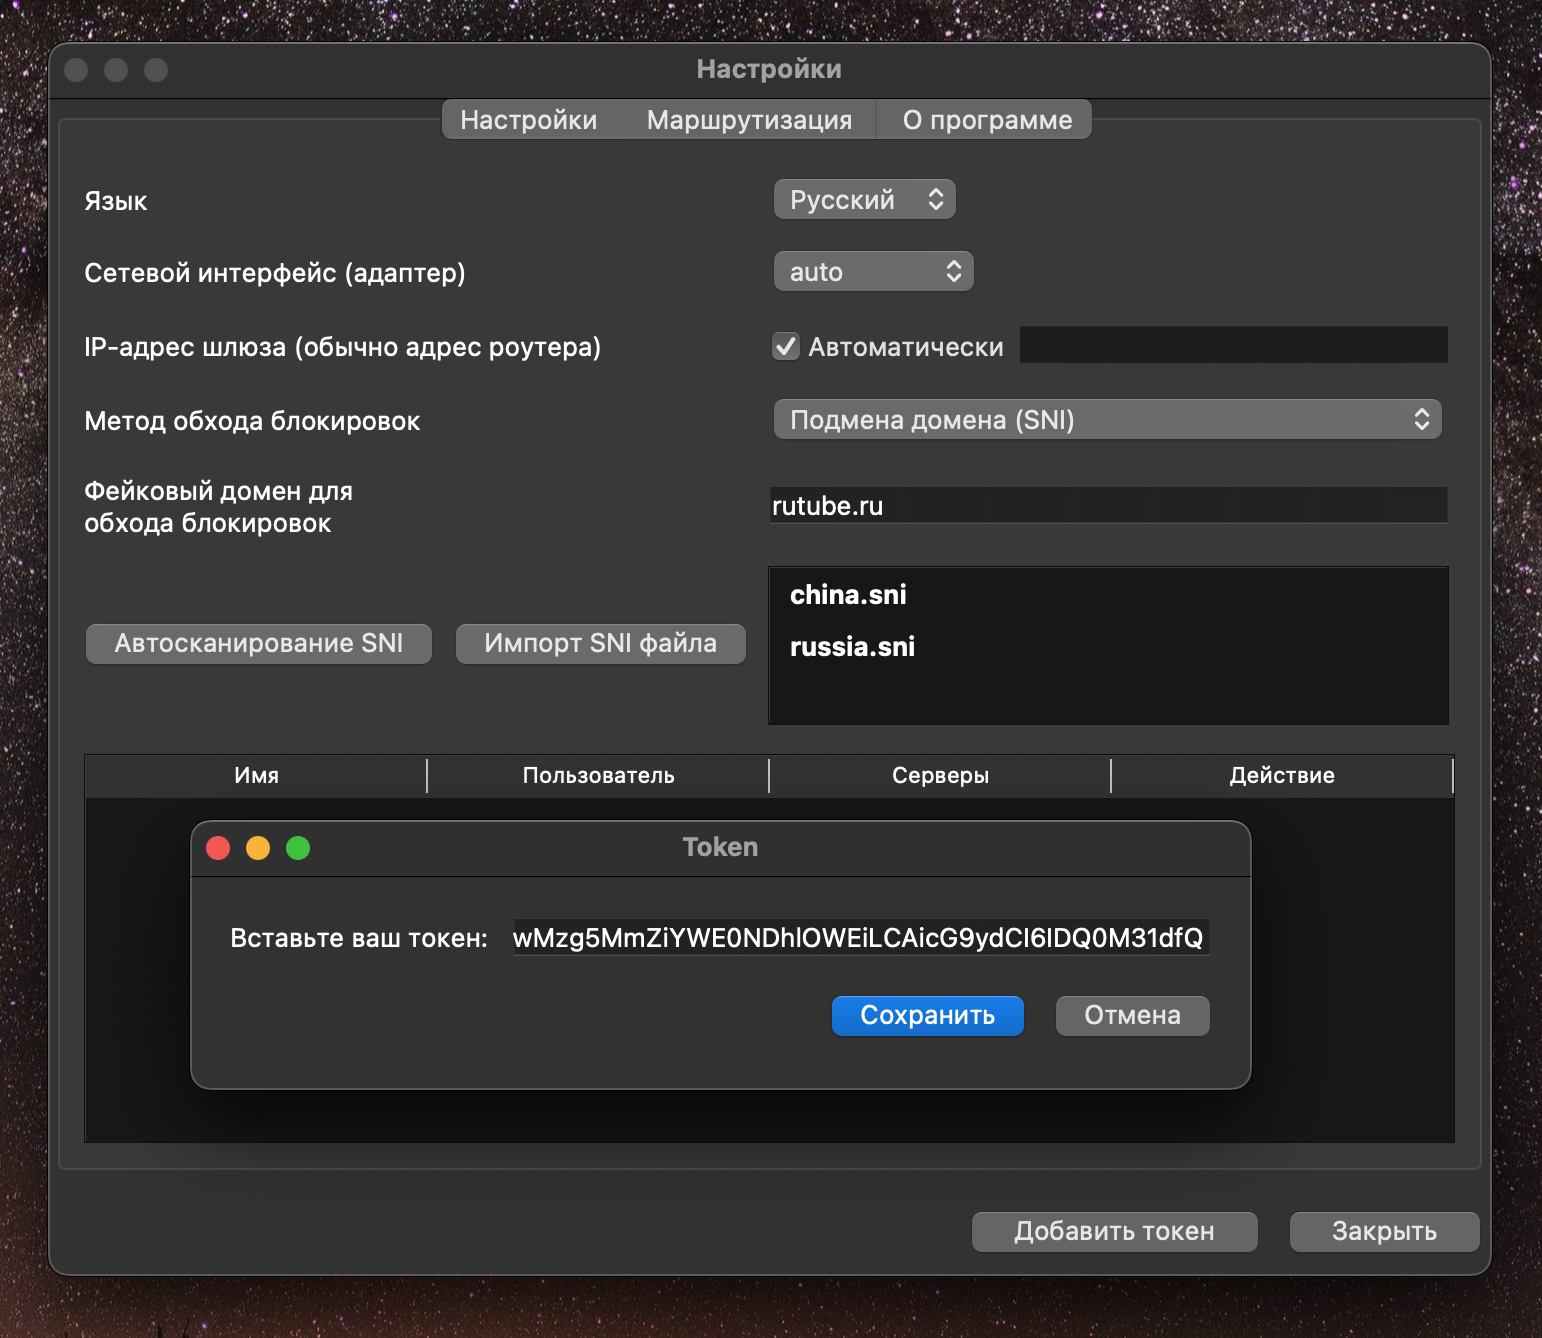Click the Автосканирование SNI button
Viewport: 1542px width, 1338px height.
tap(259, 643)
